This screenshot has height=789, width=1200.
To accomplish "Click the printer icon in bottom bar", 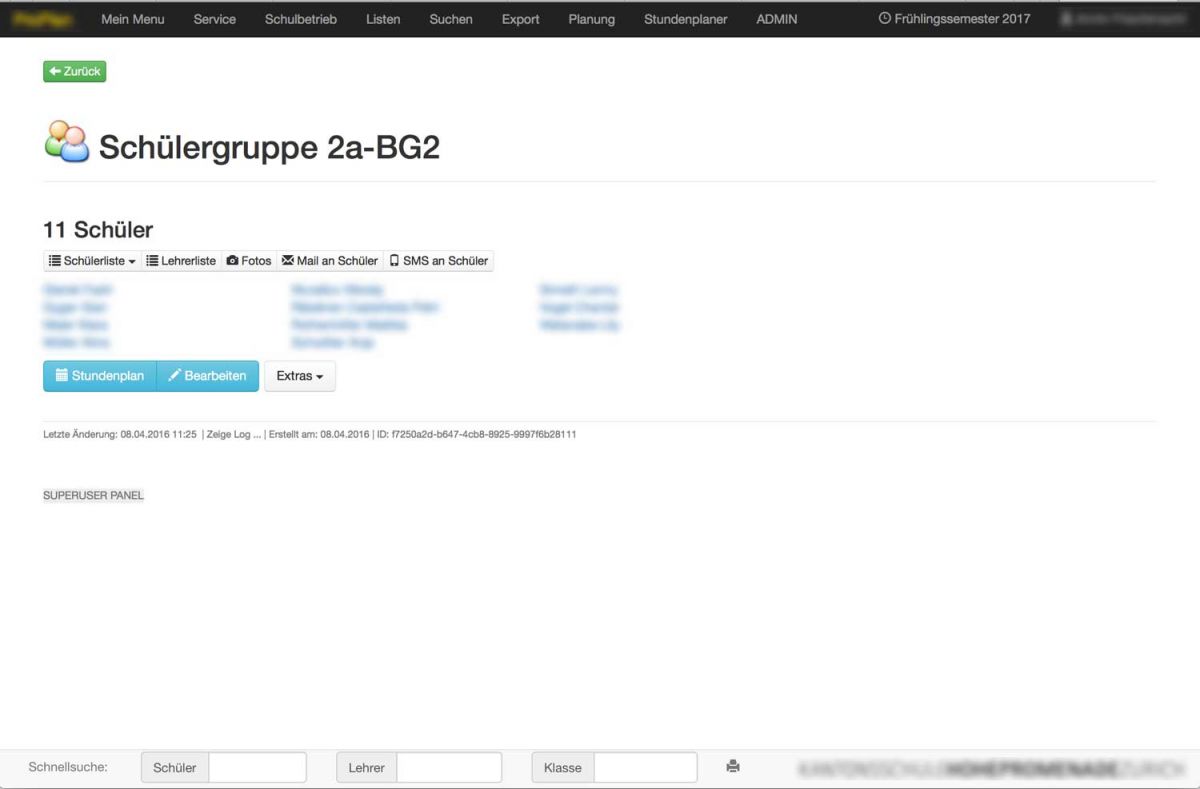I will (733, 767).
